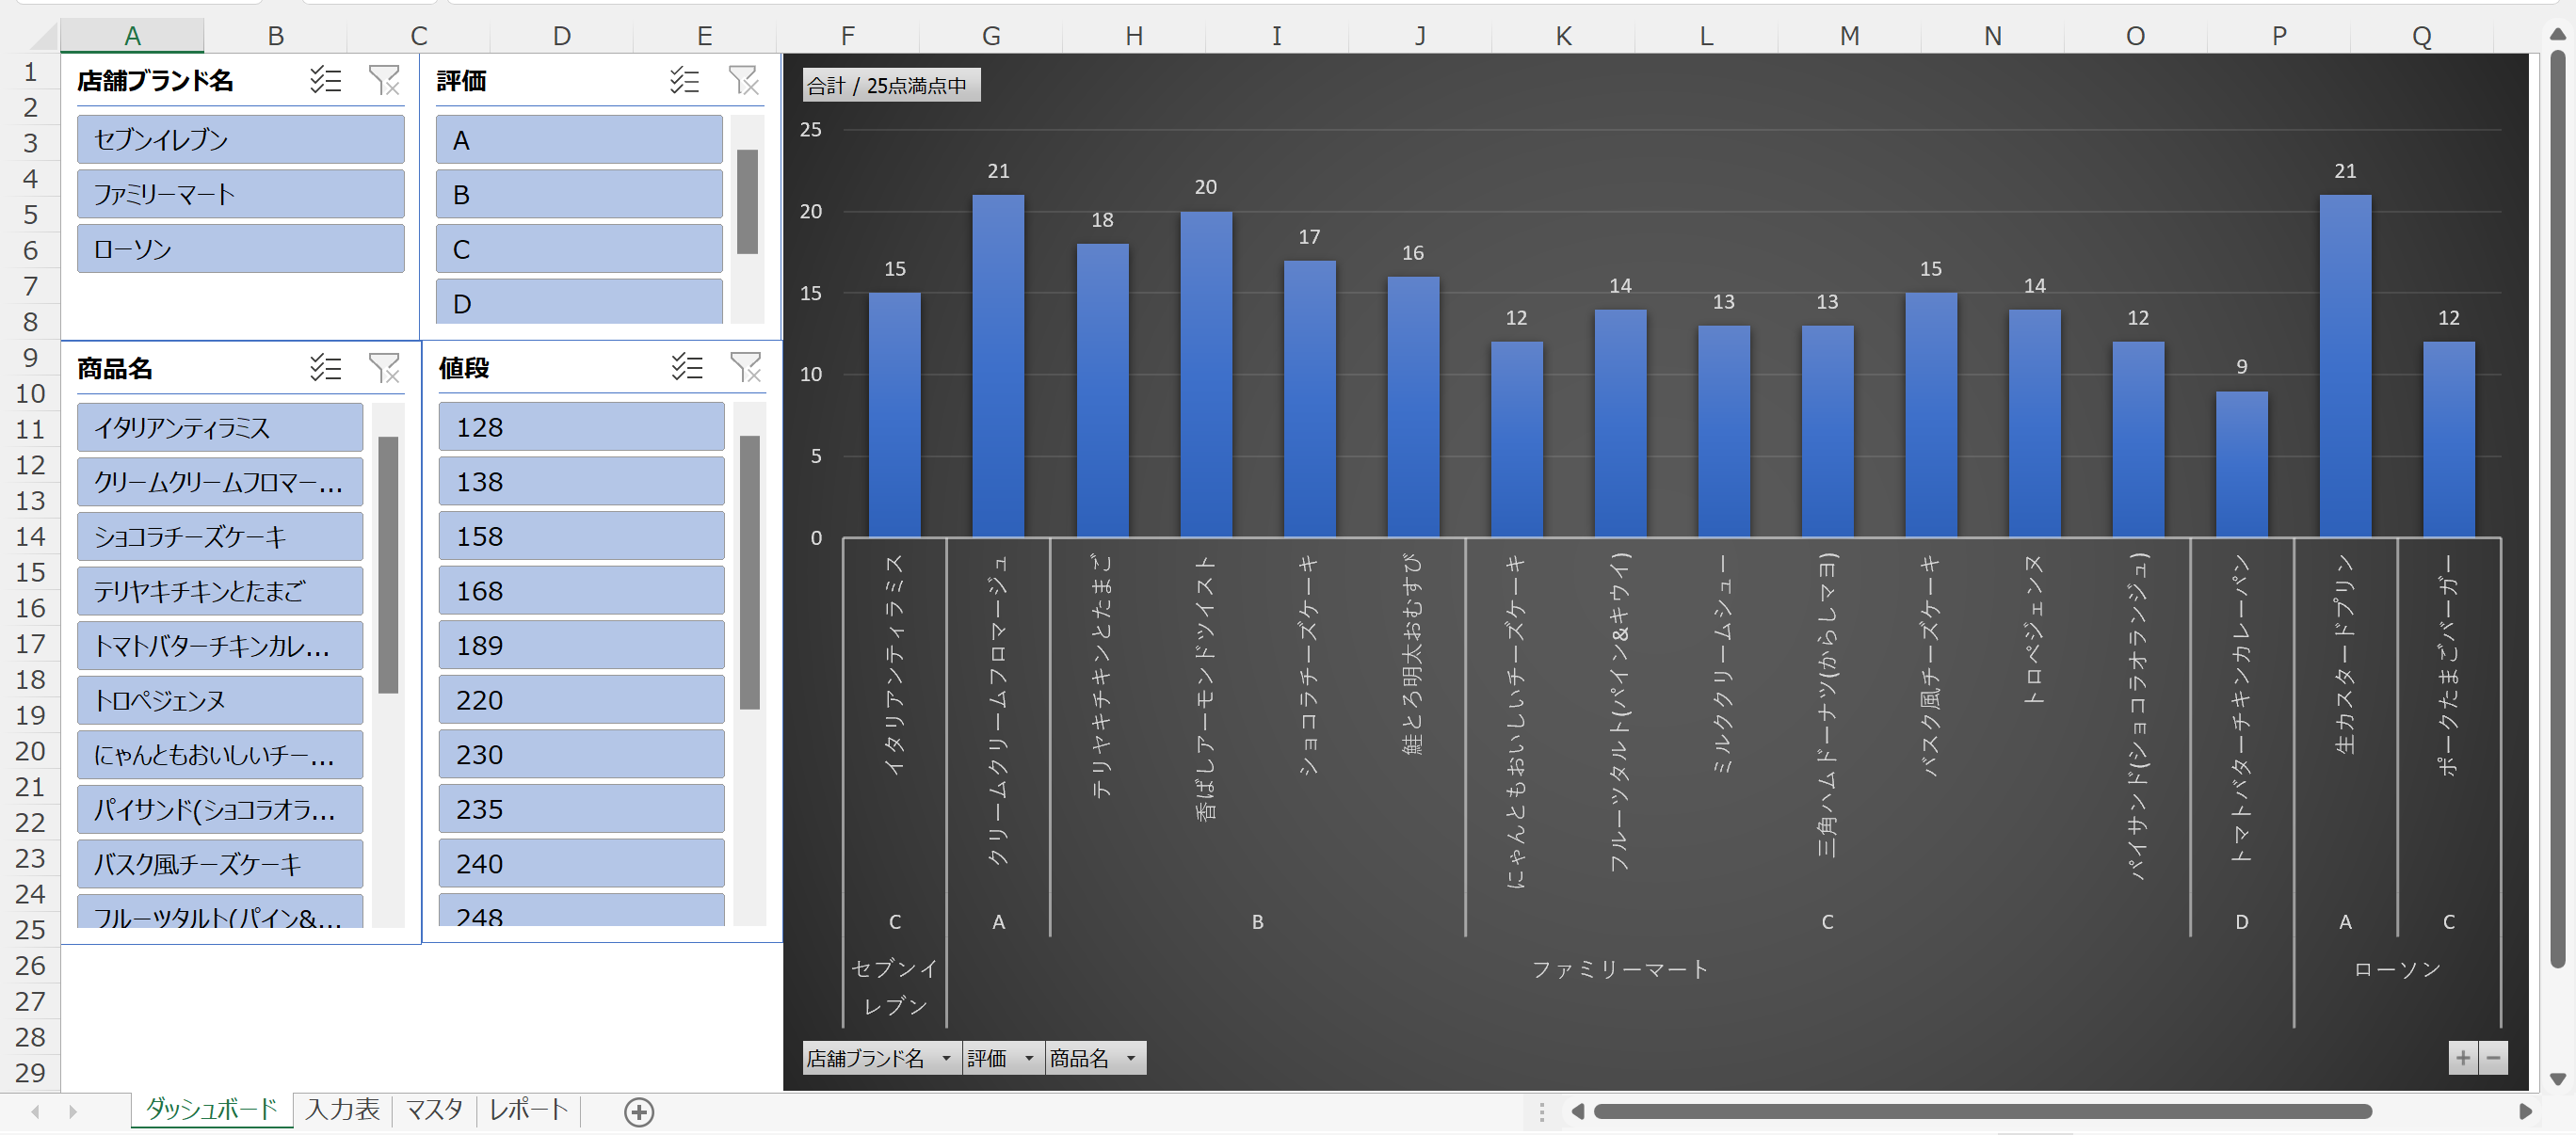2576x1135 pixels.
Task: Click the 生カスタードプリン bar valued 21
Action: point(2345,365)
